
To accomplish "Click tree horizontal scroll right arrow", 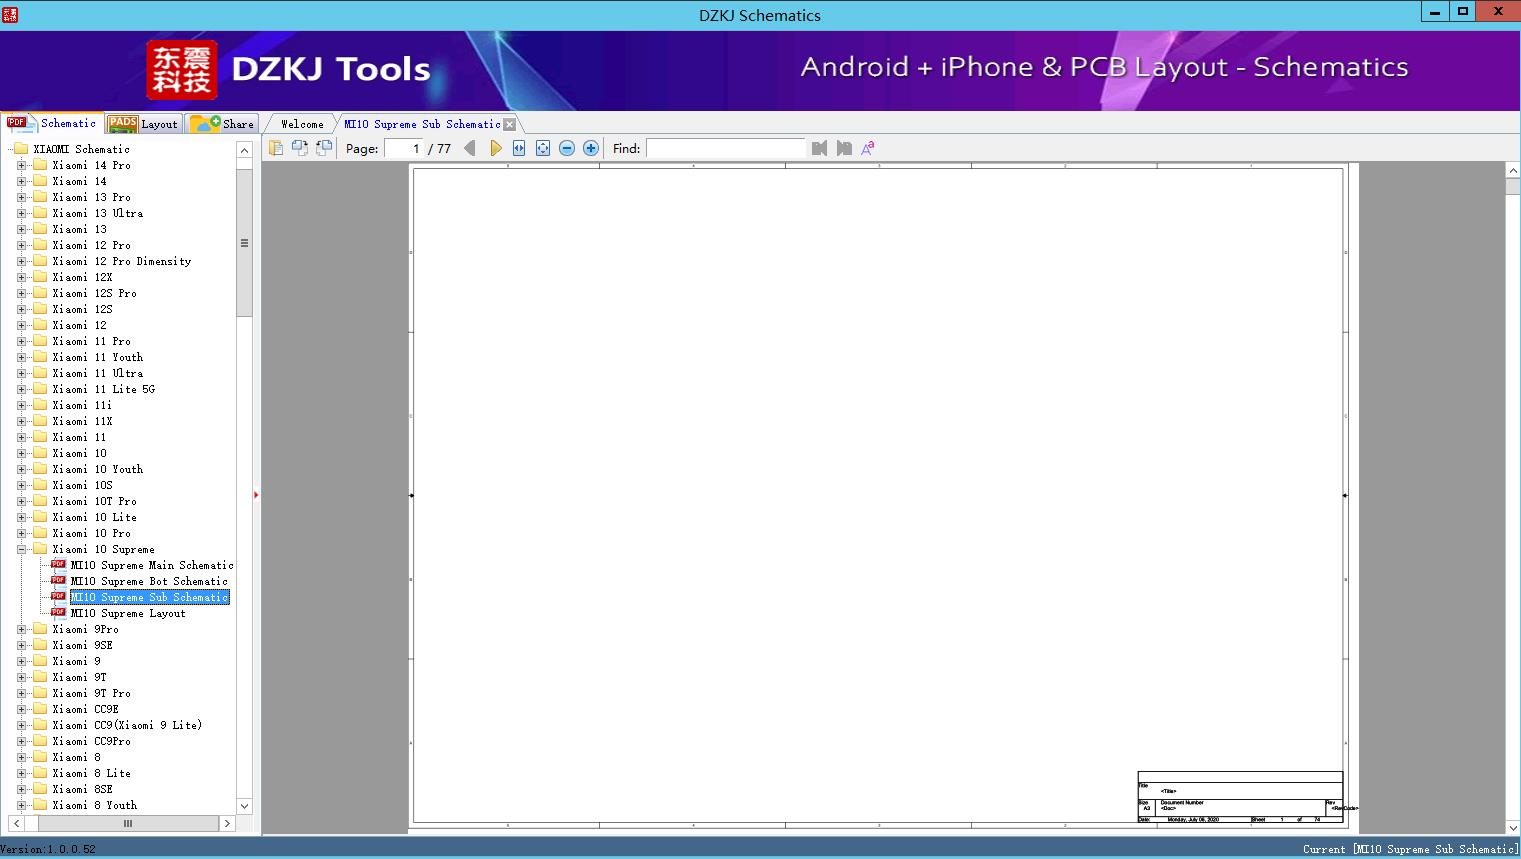I will click(227, 823).
